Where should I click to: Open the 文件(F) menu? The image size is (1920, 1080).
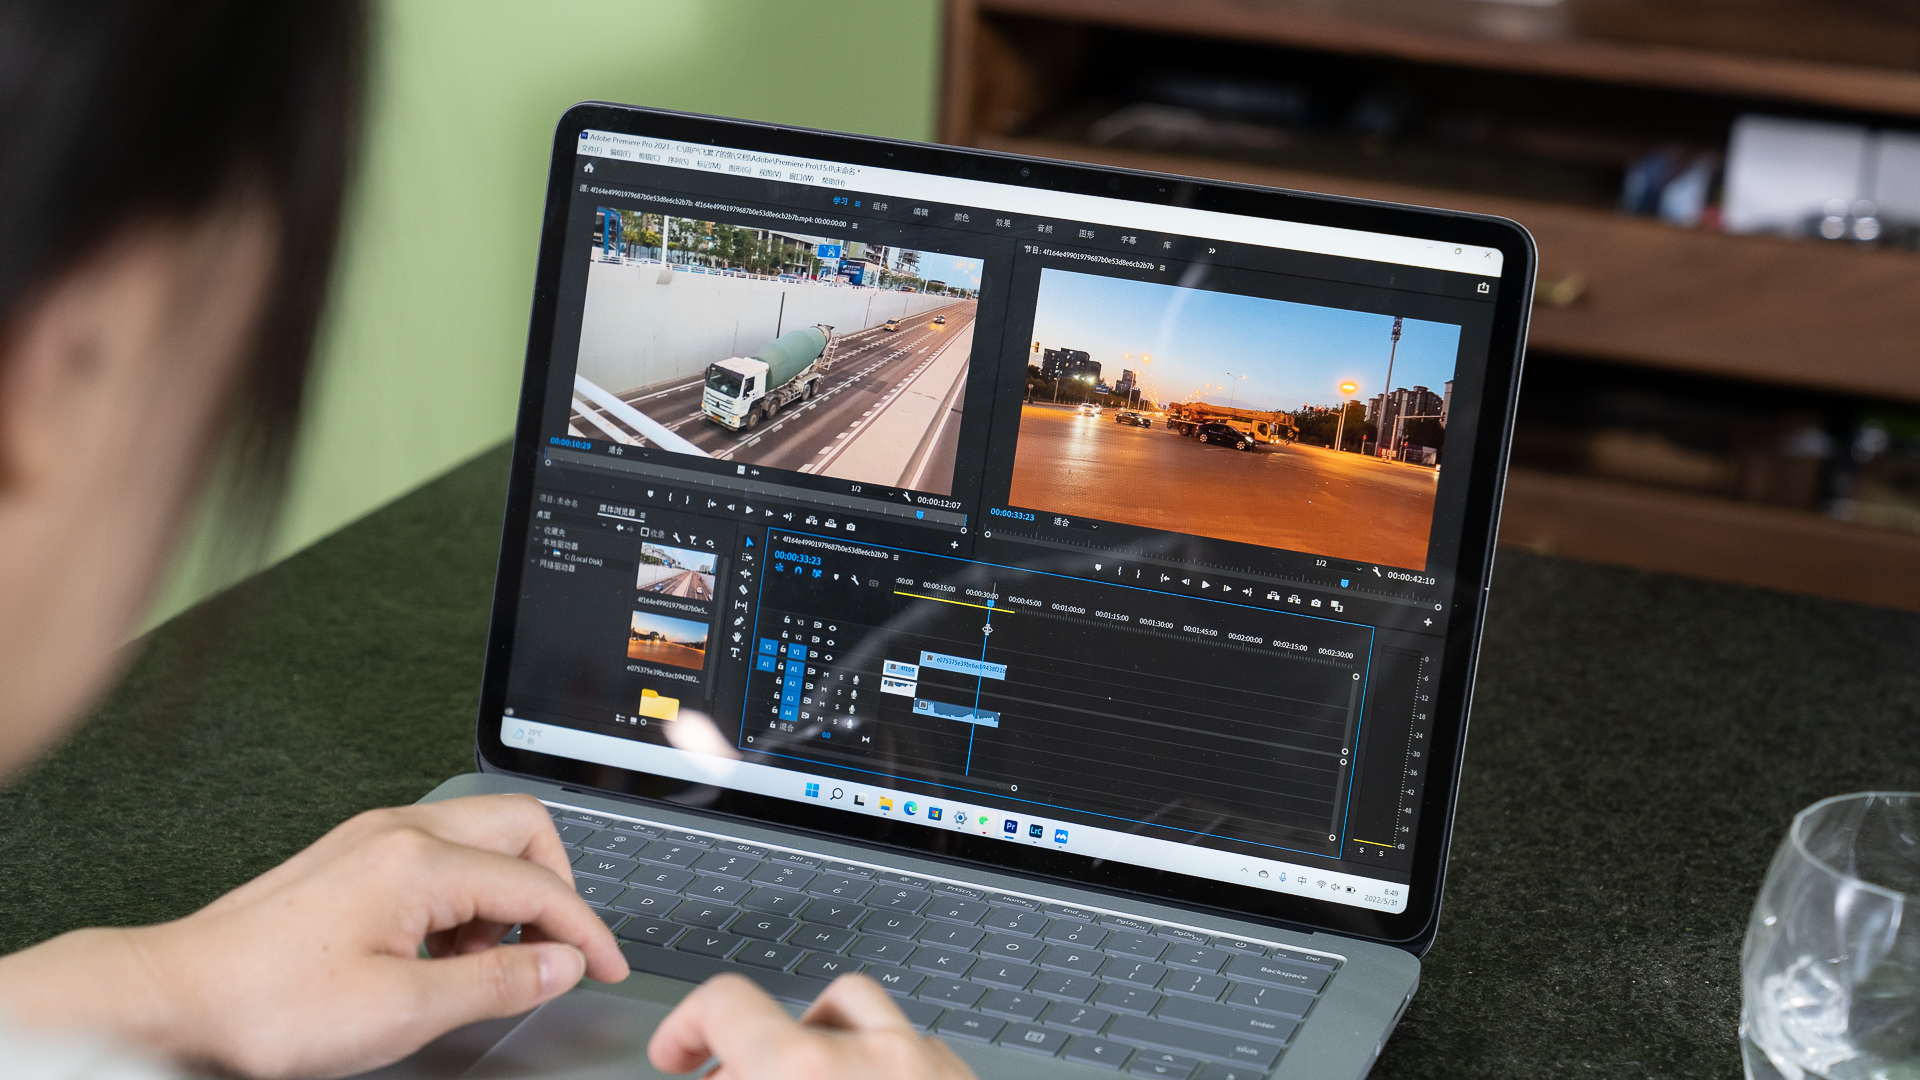592,150
